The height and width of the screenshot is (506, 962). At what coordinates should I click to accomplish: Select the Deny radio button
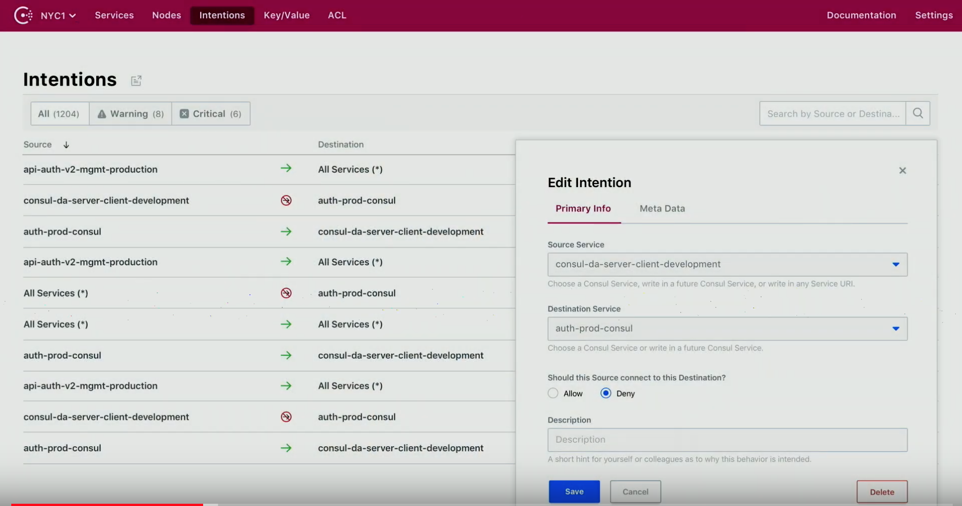(606, 394)
